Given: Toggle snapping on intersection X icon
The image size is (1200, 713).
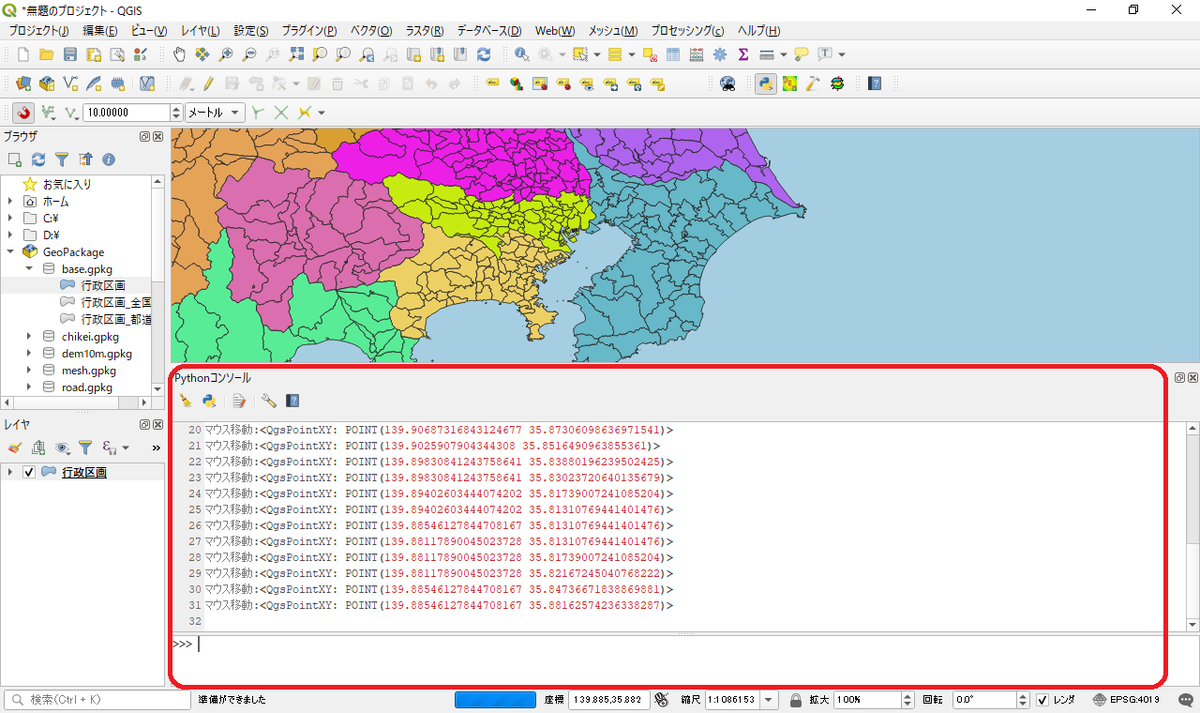Looking at the screenshot, I should [281, 113].
